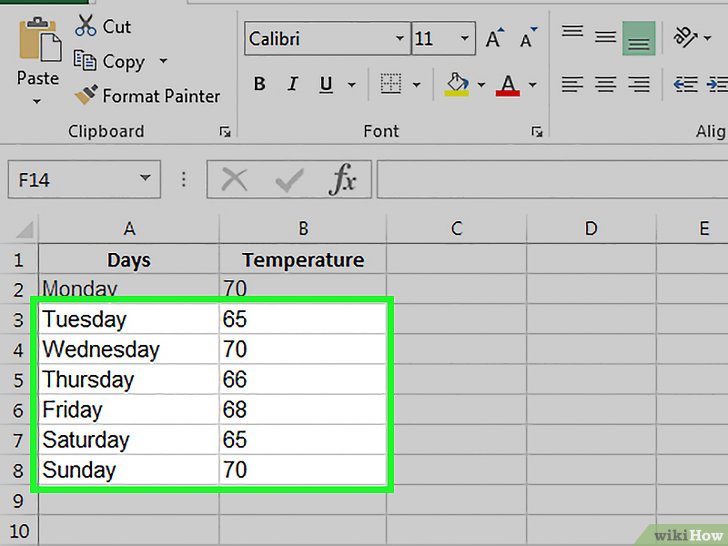Viewport: 728px width, 546px height.
Task: Open the Font dialog launcher
Action: coord(537,131)
